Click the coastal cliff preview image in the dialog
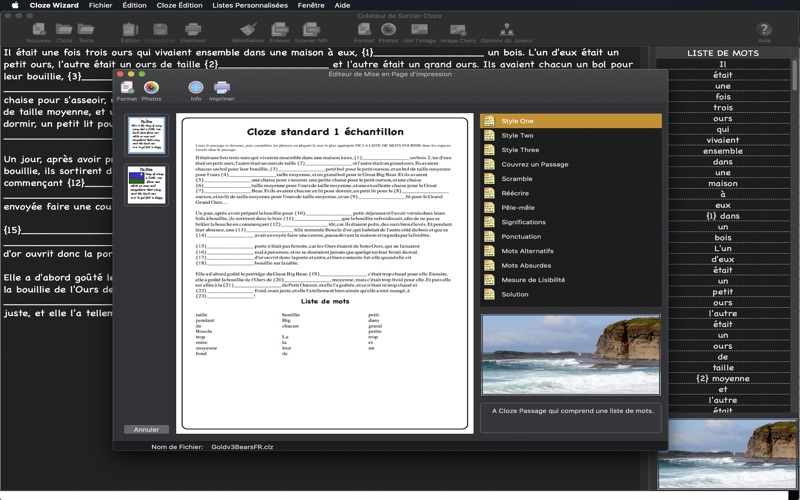800x500 pixels. [x=570, y=355]
